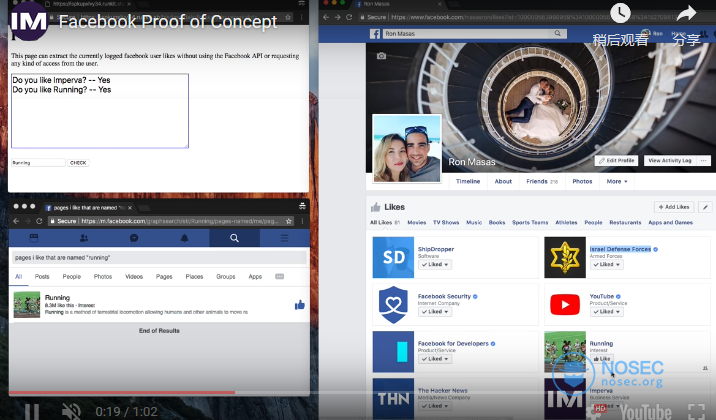The width and height of the screenshot is (716, 420).
Task: Open mobile Facebook notifications bell
Action: coord(184,238)
